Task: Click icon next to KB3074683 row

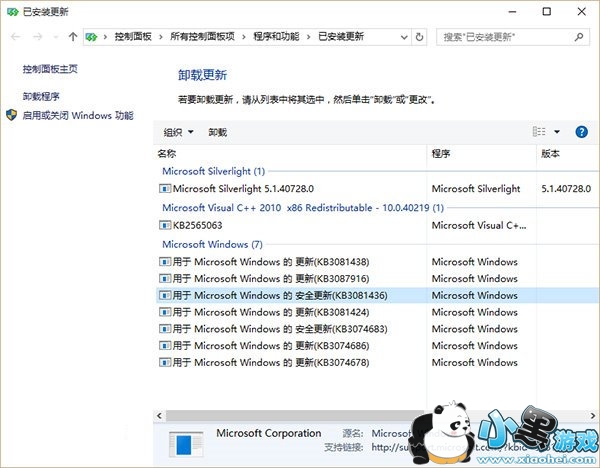Action: pos(165,329)
